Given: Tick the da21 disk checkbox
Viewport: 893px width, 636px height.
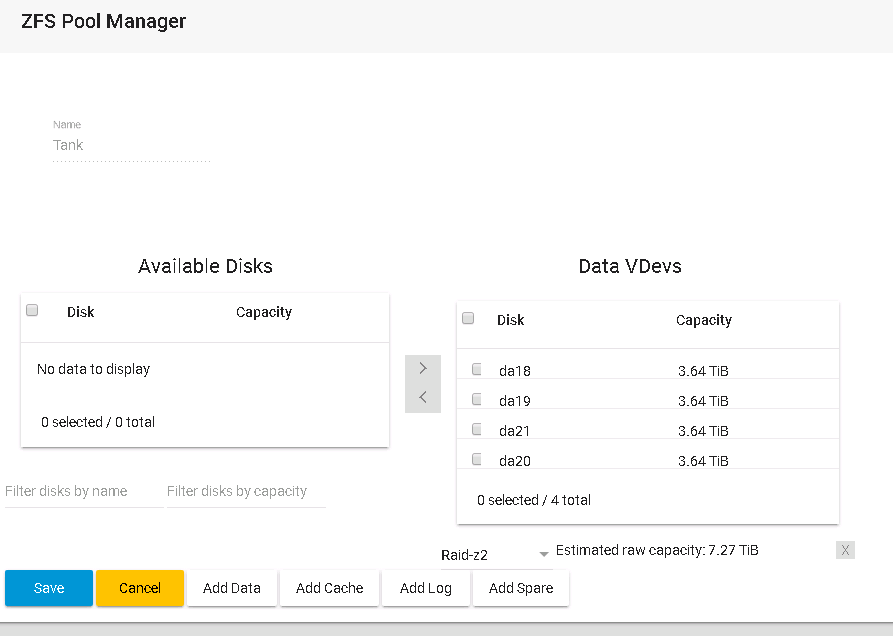Looking at the screenshot, I should point(477,429).
